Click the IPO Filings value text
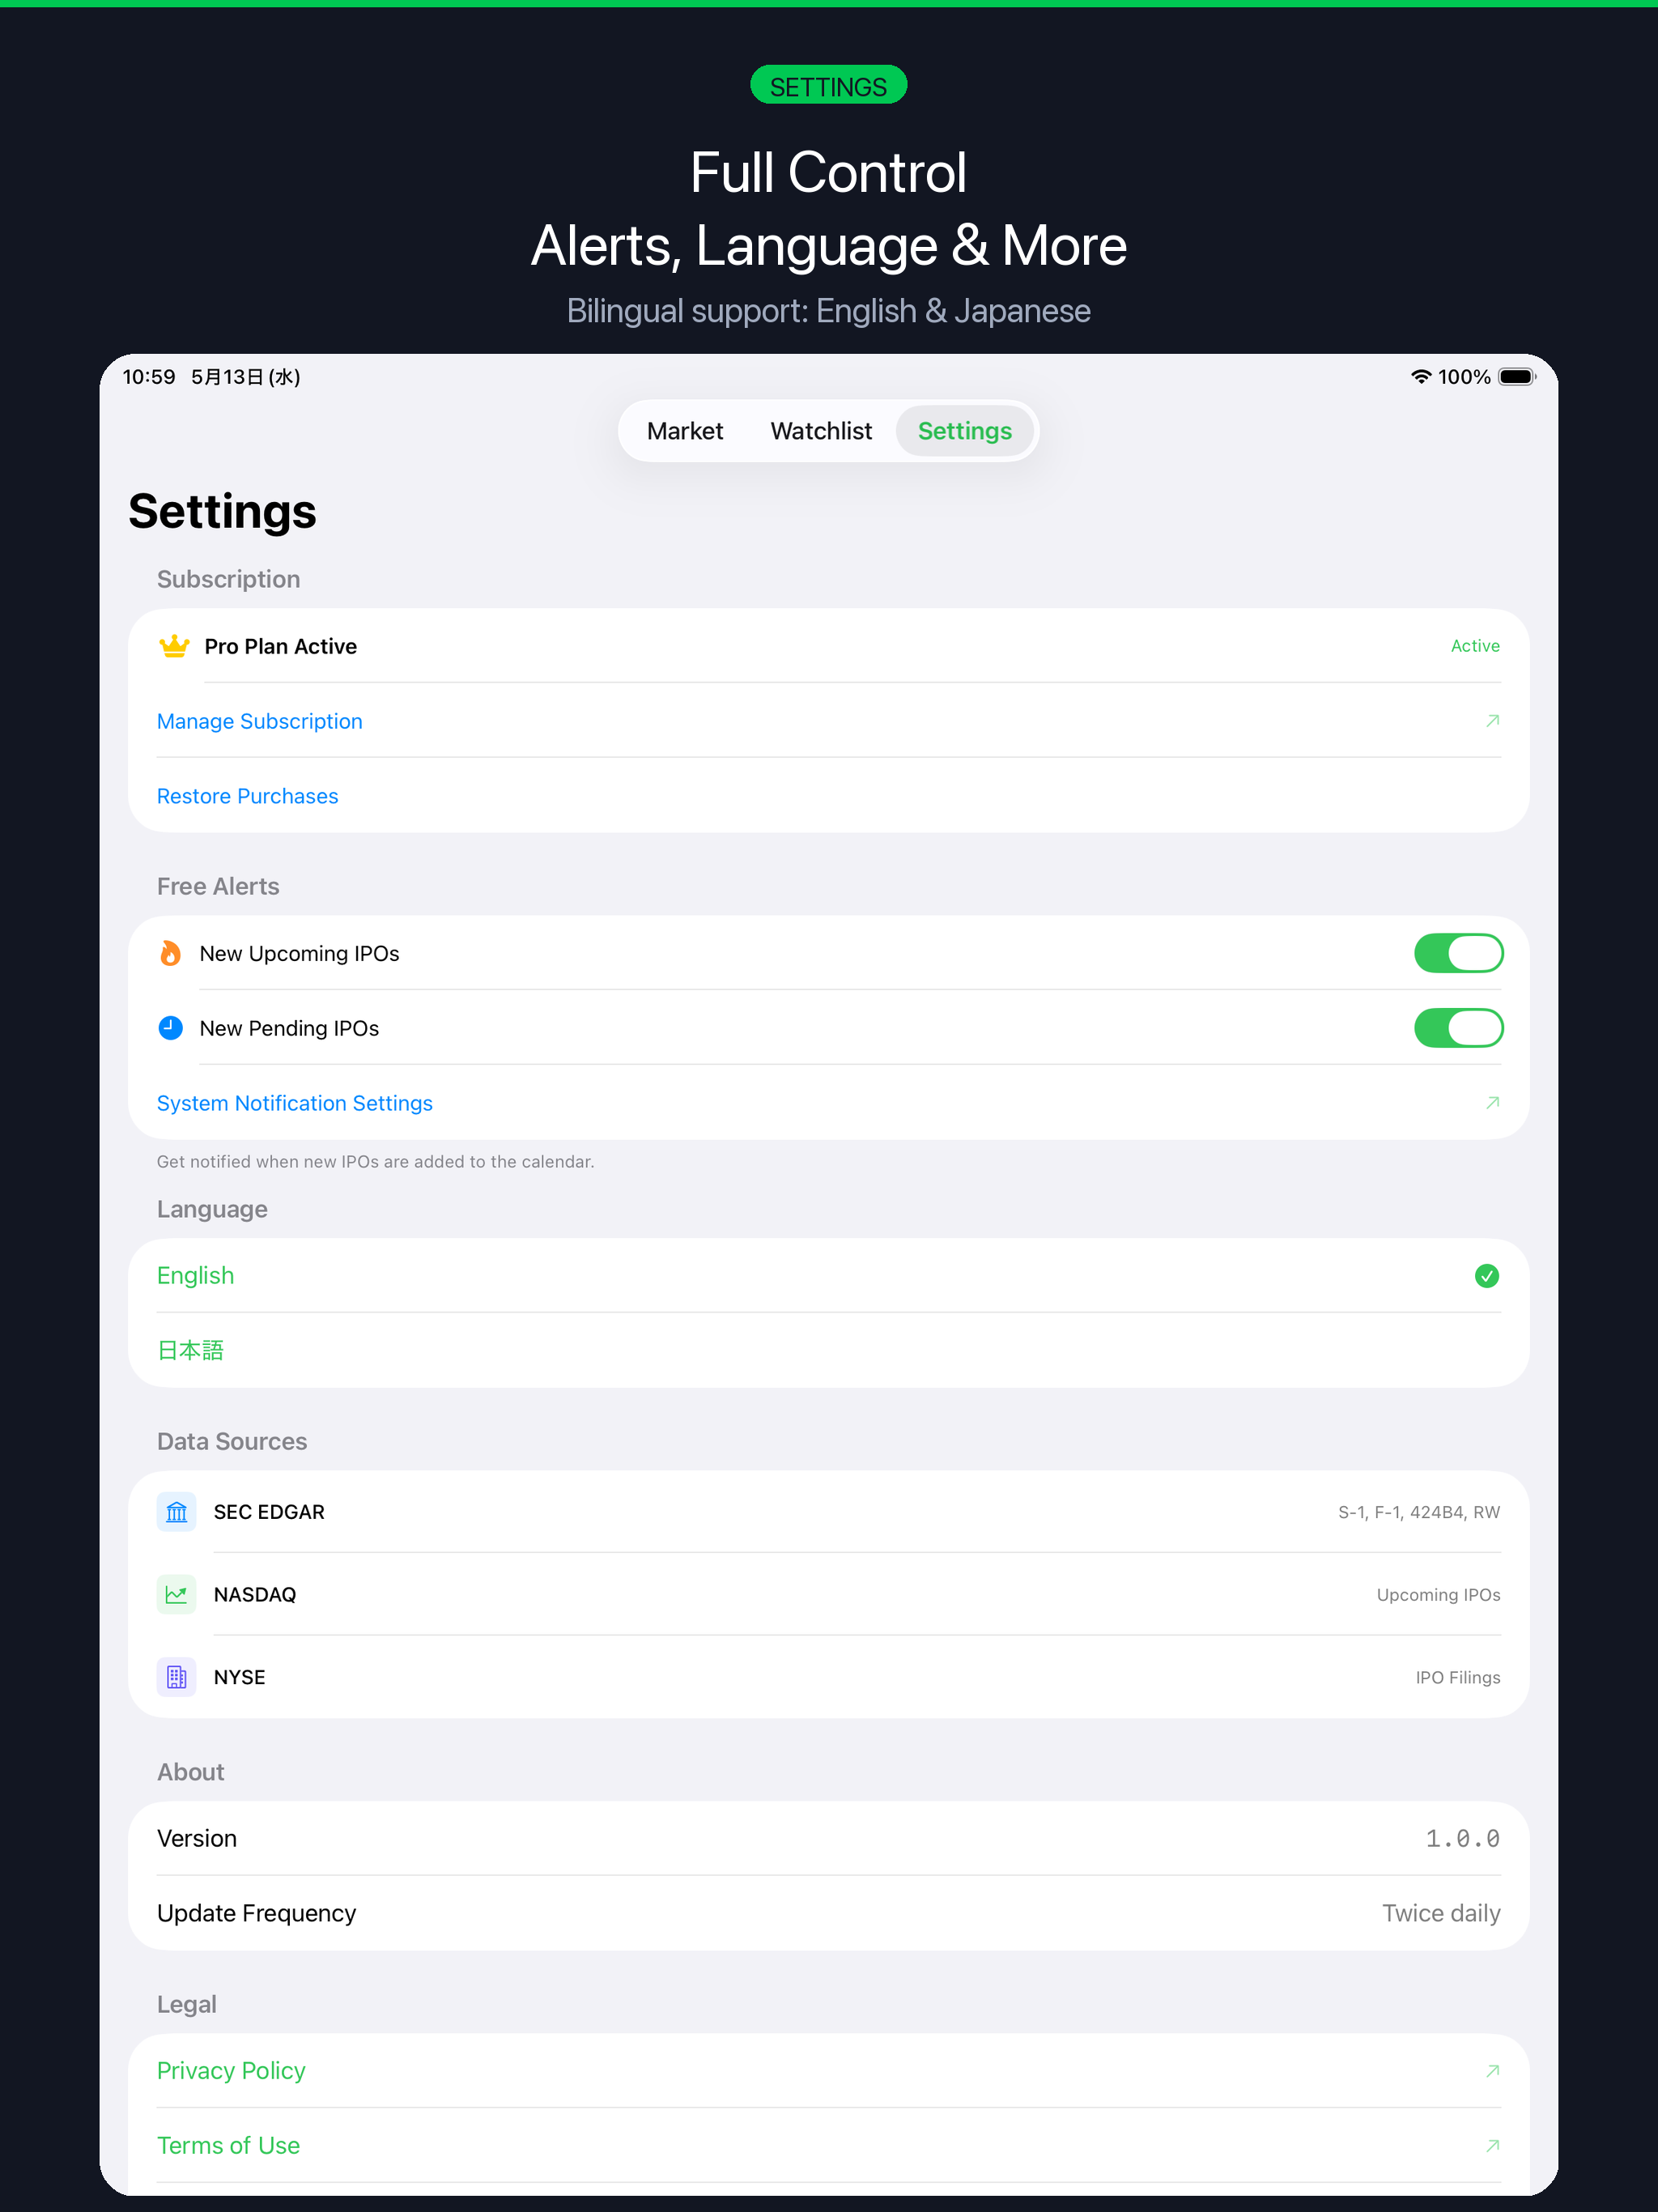This screenshot has height=2212, width=1658. [x=1457, y=1677]
